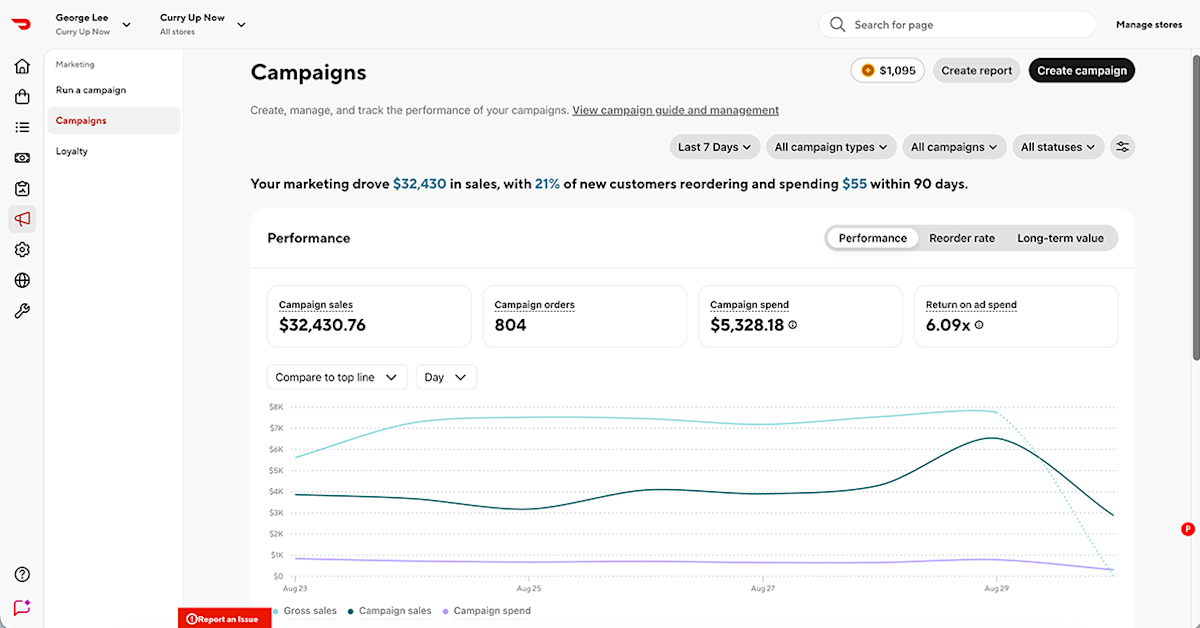Viewport: 1200px width, 628px height.
Task: Select Campaigns in Marketing menu
Action: [113, 121]
